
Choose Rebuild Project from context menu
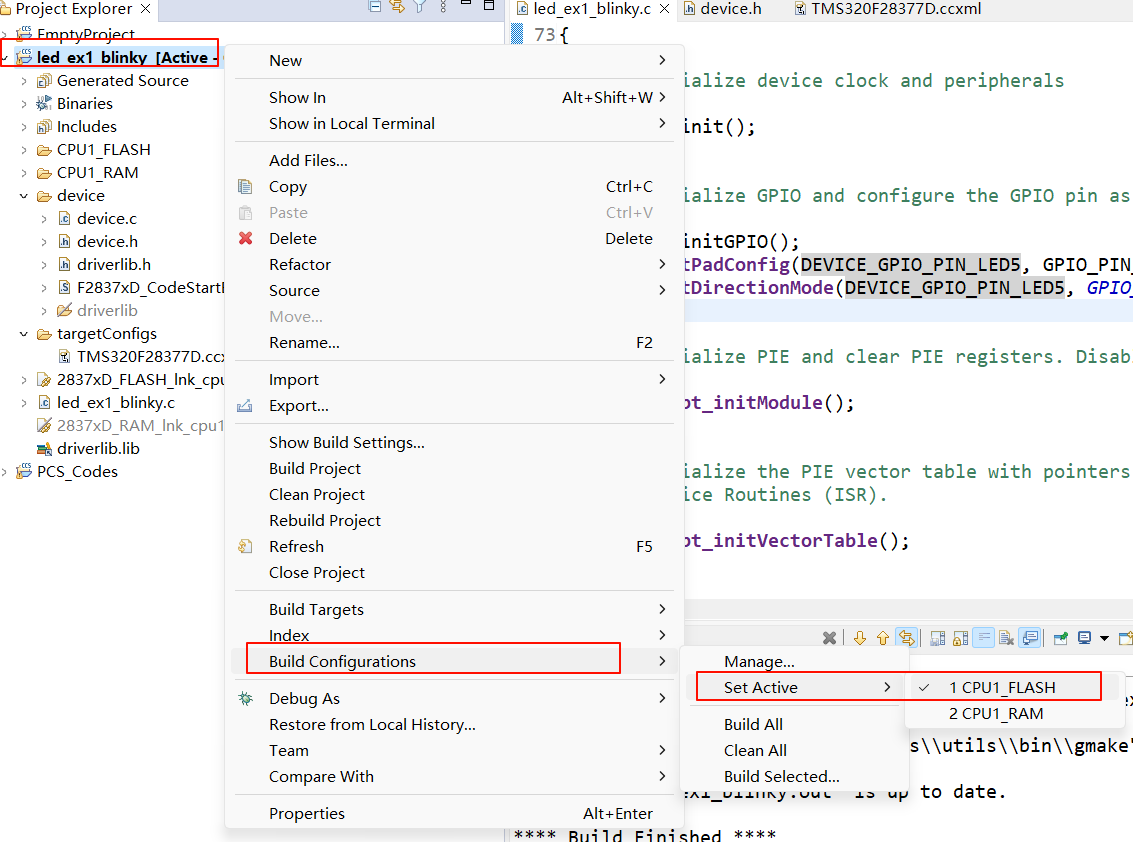[x=325, y=521]
